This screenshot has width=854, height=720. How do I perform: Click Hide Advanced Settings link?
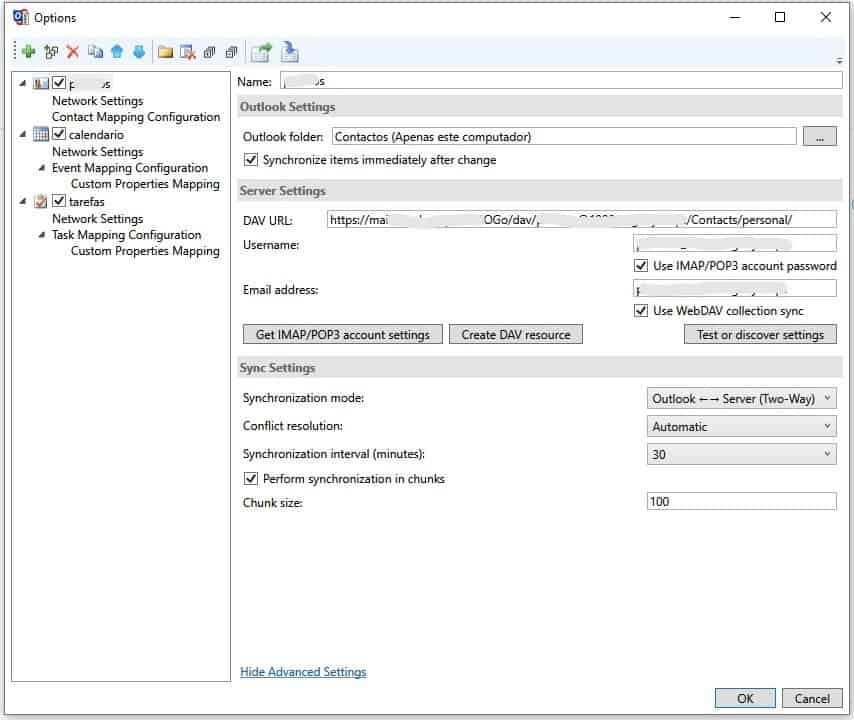[303, 672]
